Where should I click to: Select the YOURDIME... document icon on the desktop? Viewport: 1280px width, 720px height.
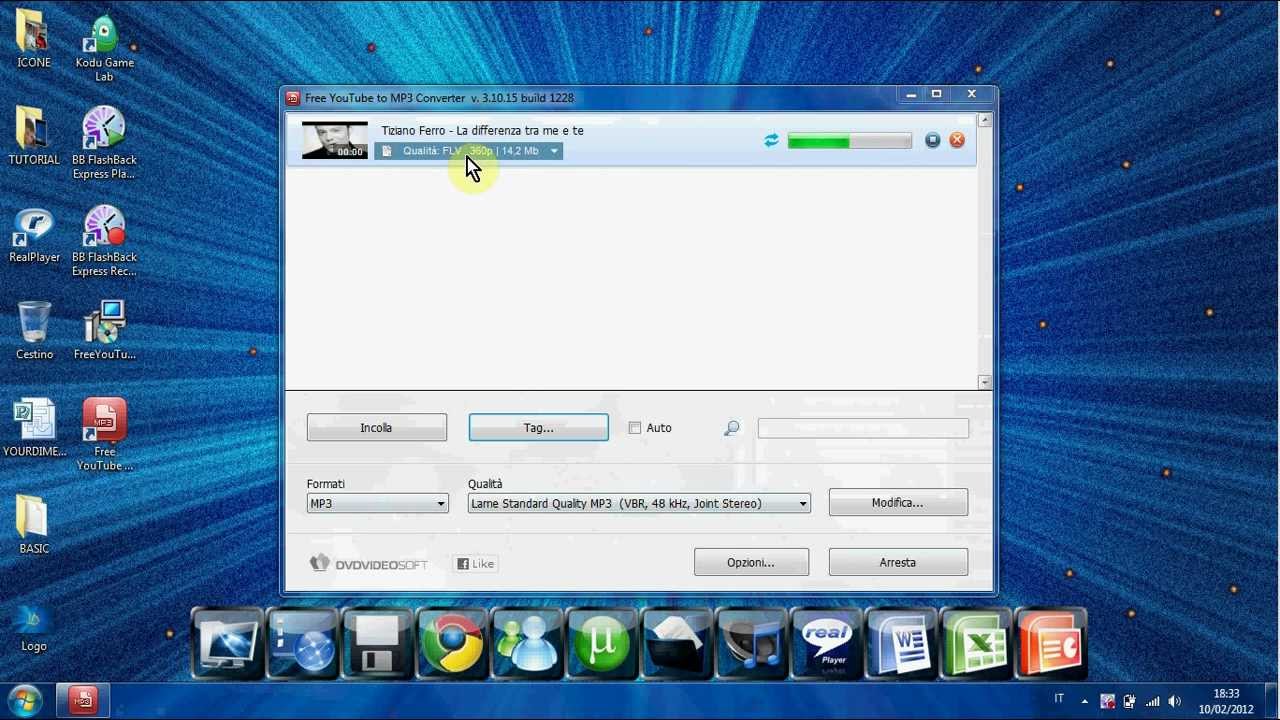34,428
